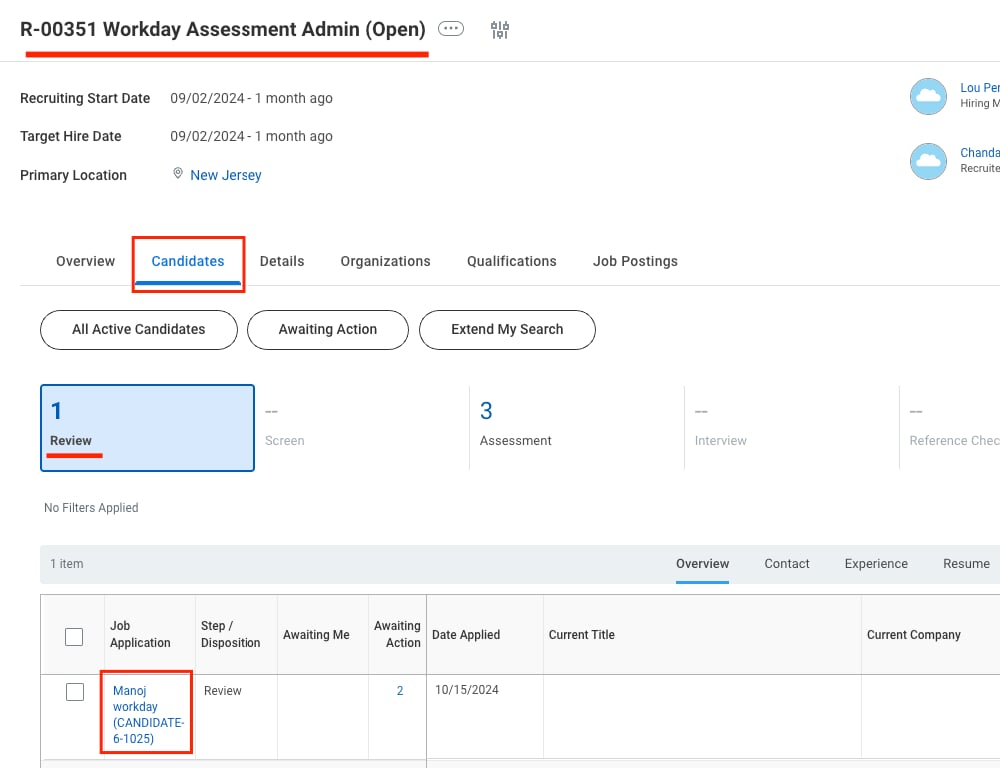This screenshot has height=768, width=1000.
Task: Click the No Filters Applied text
Action: (91, 508)
